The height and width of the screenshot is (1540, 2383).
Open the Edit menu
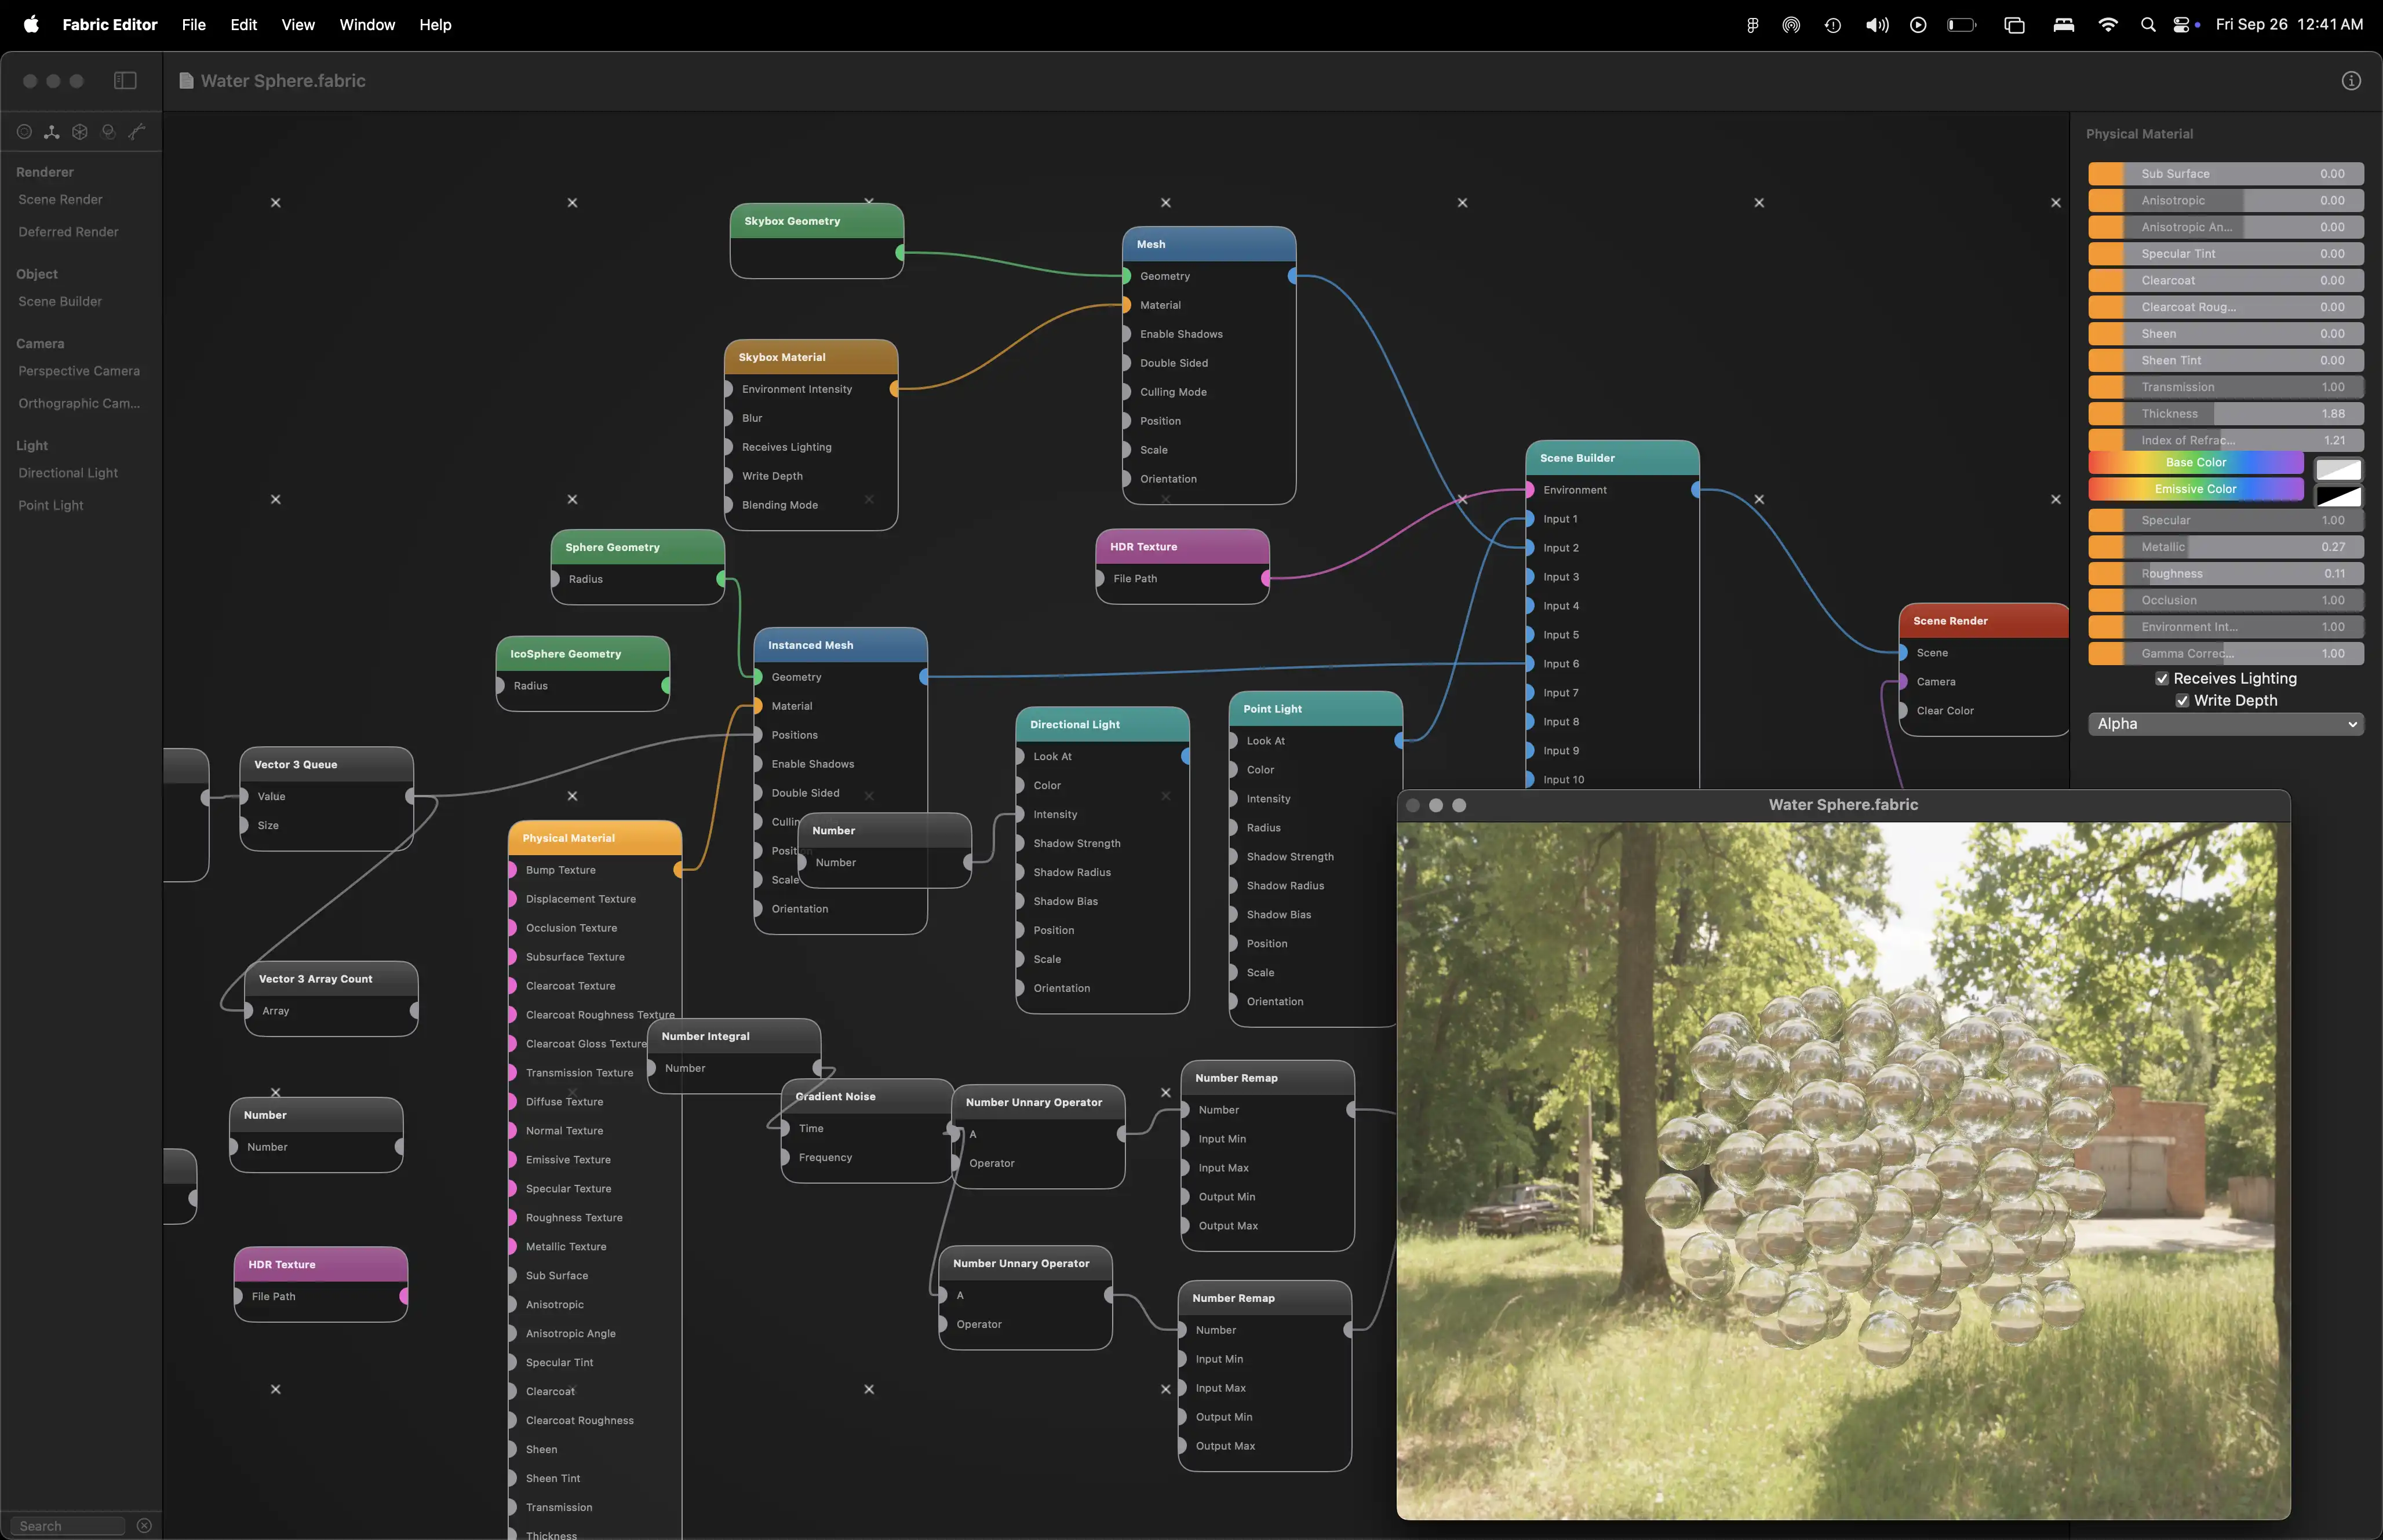tap(243, 25)
